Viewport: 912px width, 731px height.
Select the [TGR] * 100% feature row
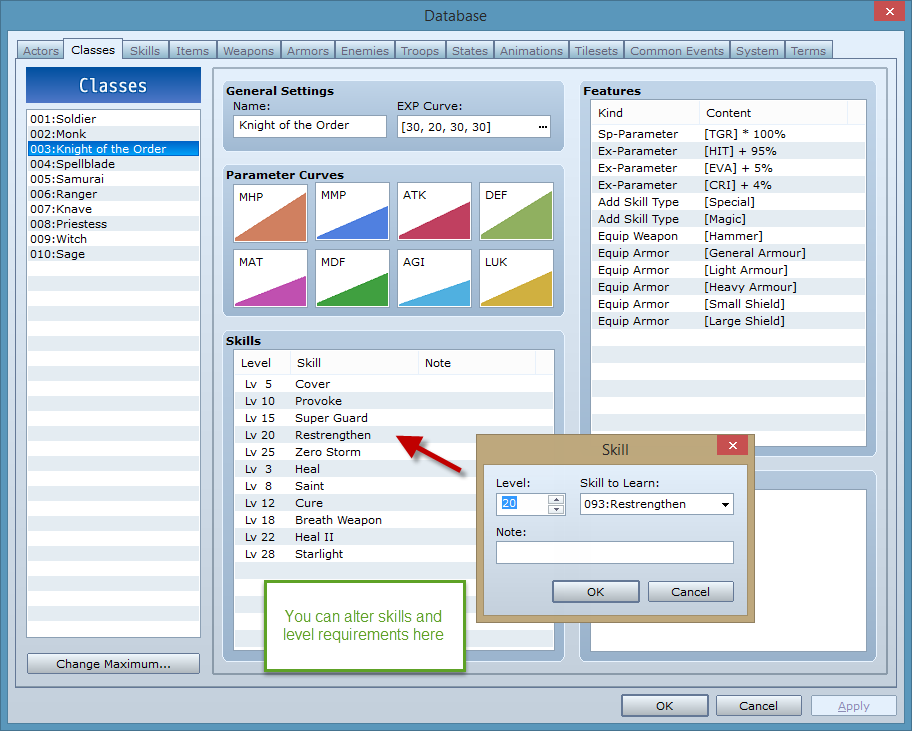[728, 134]
